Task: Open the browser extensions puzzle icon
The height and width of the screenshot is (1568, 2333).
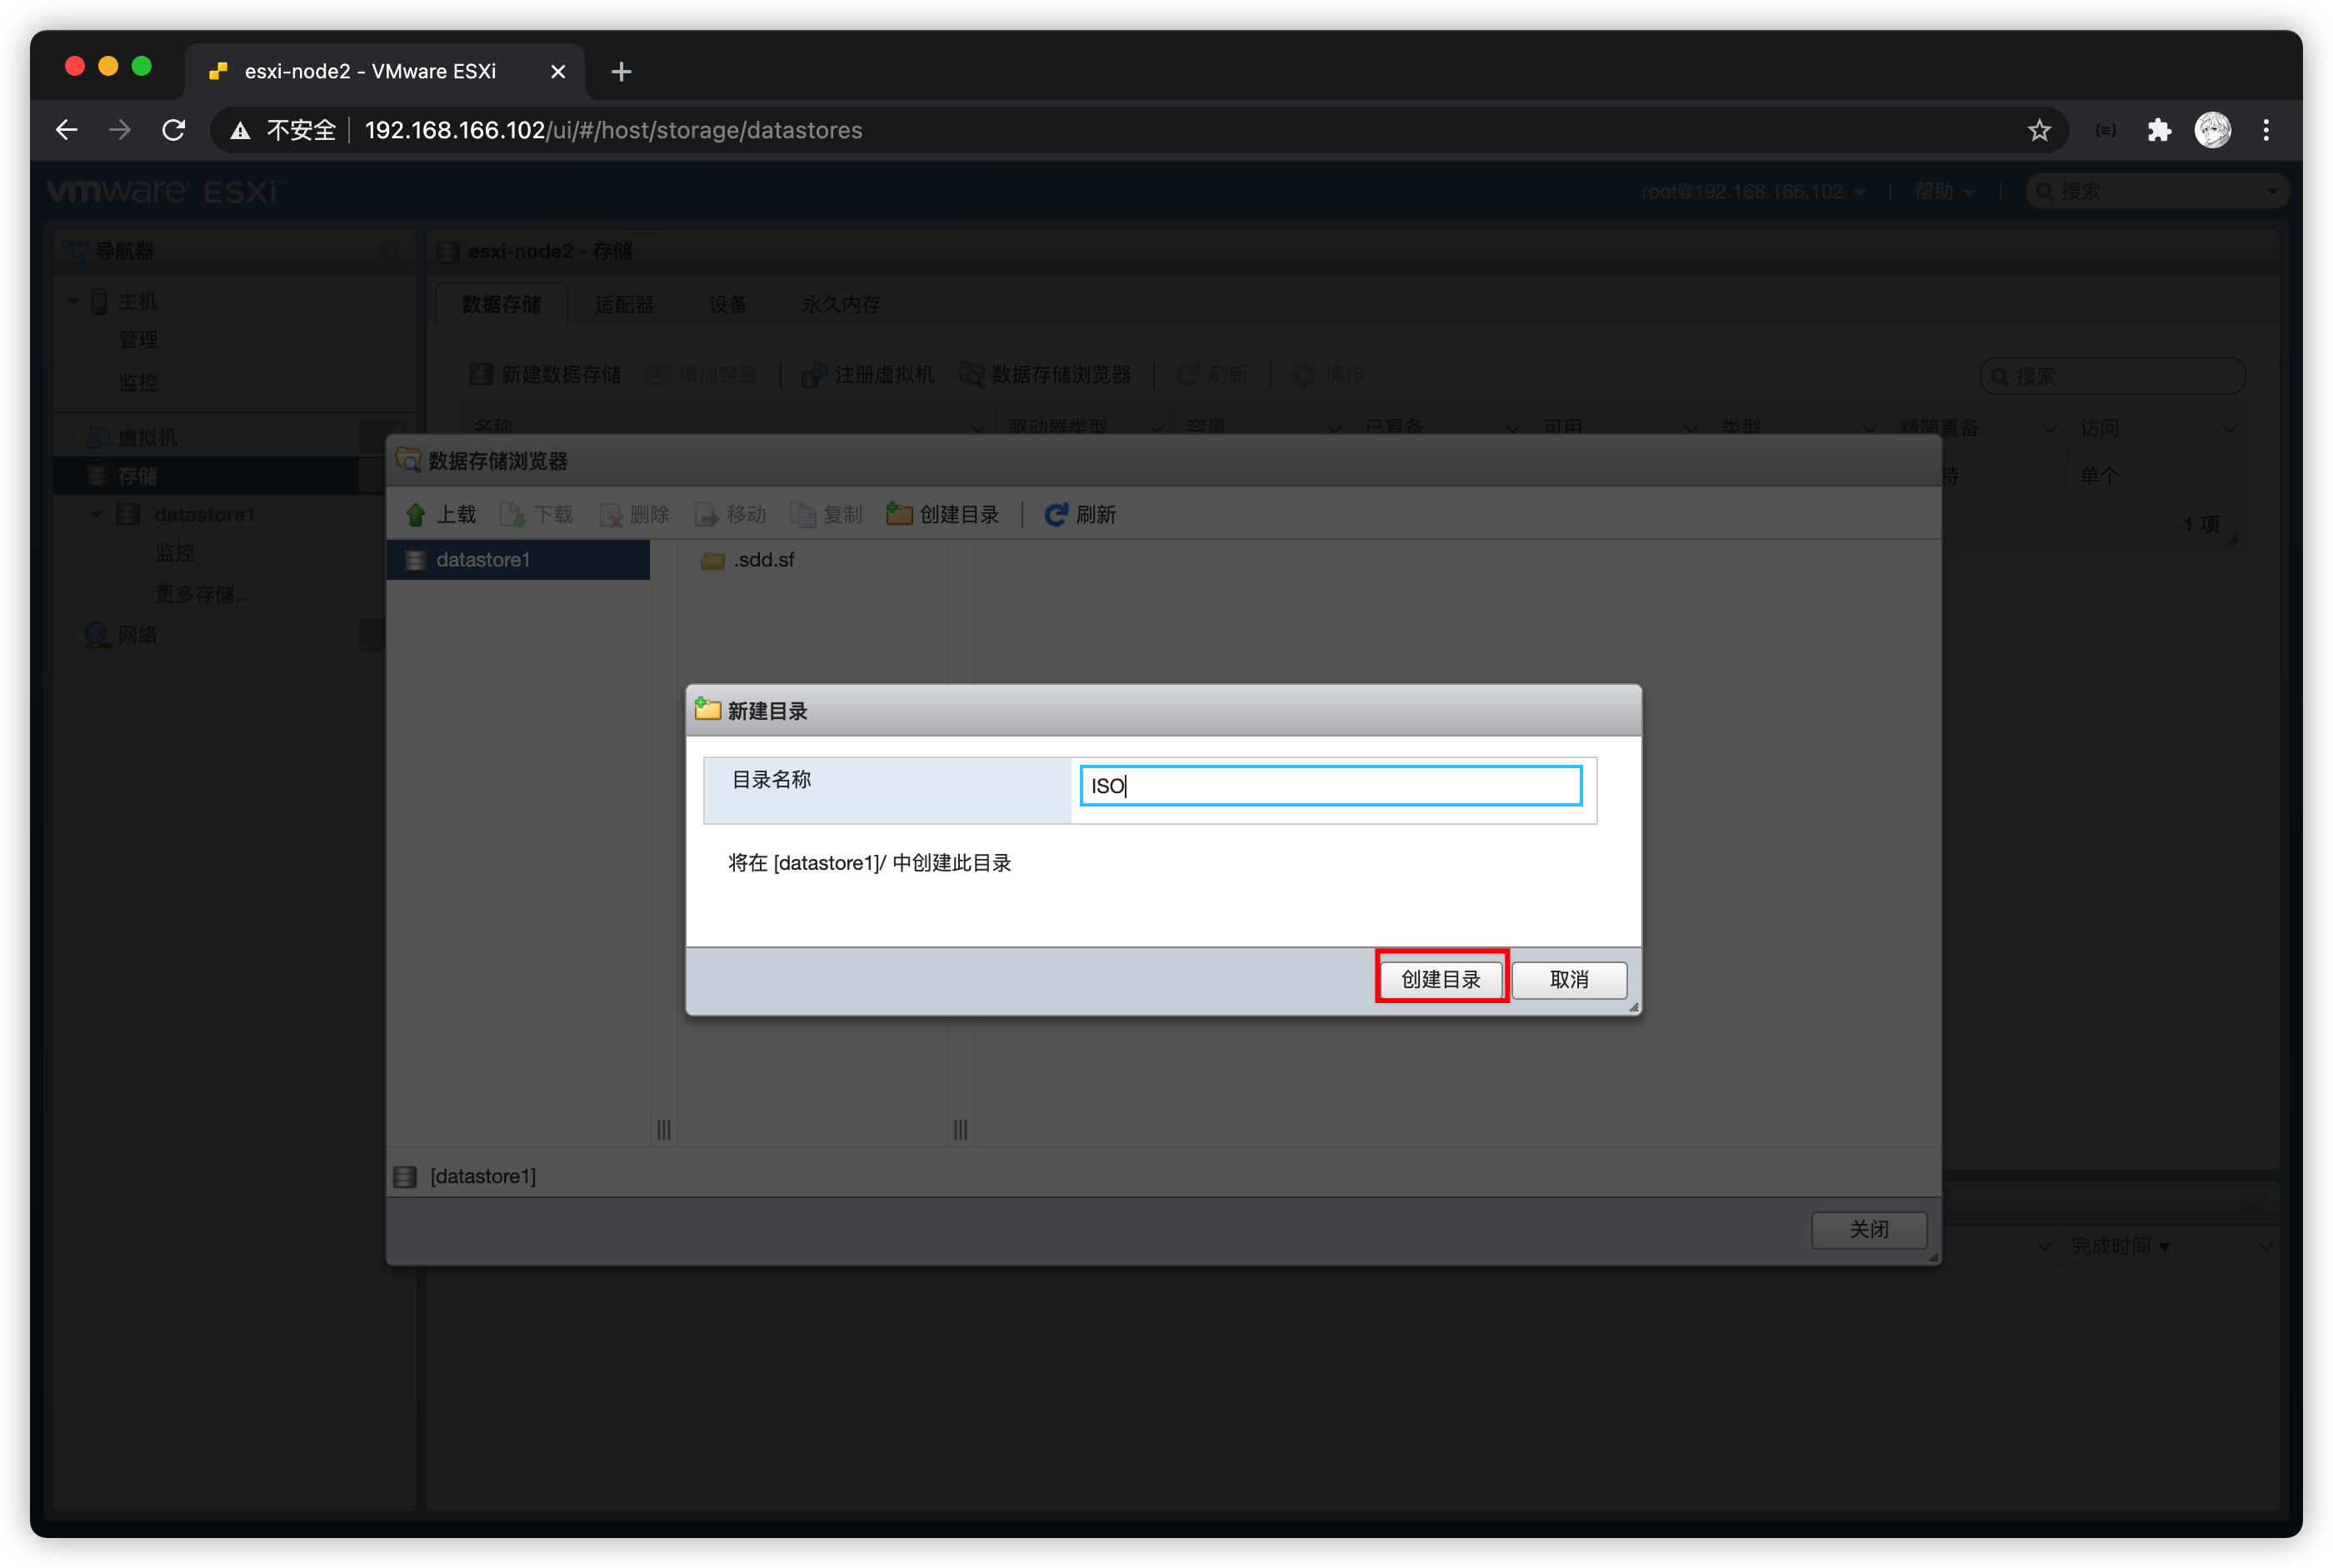Action: click(2159, 130)
